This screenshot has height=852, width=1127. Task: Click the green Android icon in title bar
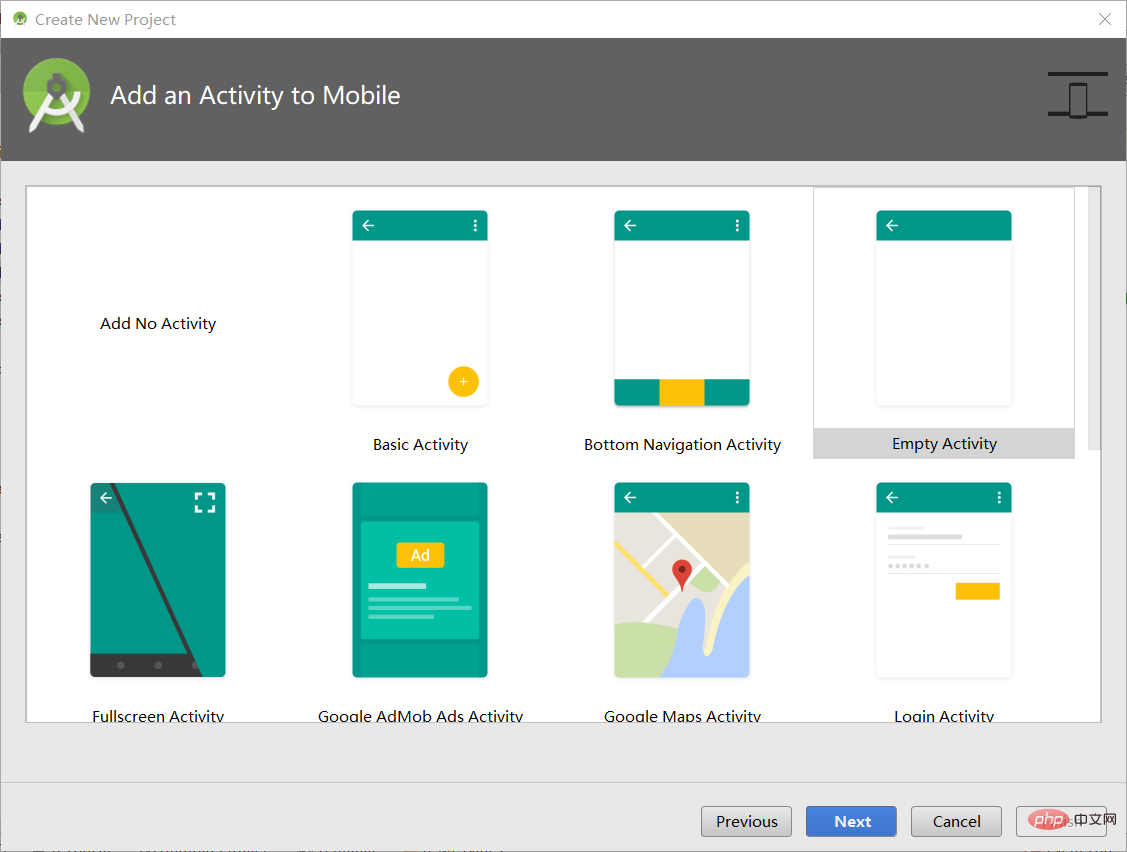point(19,18)
